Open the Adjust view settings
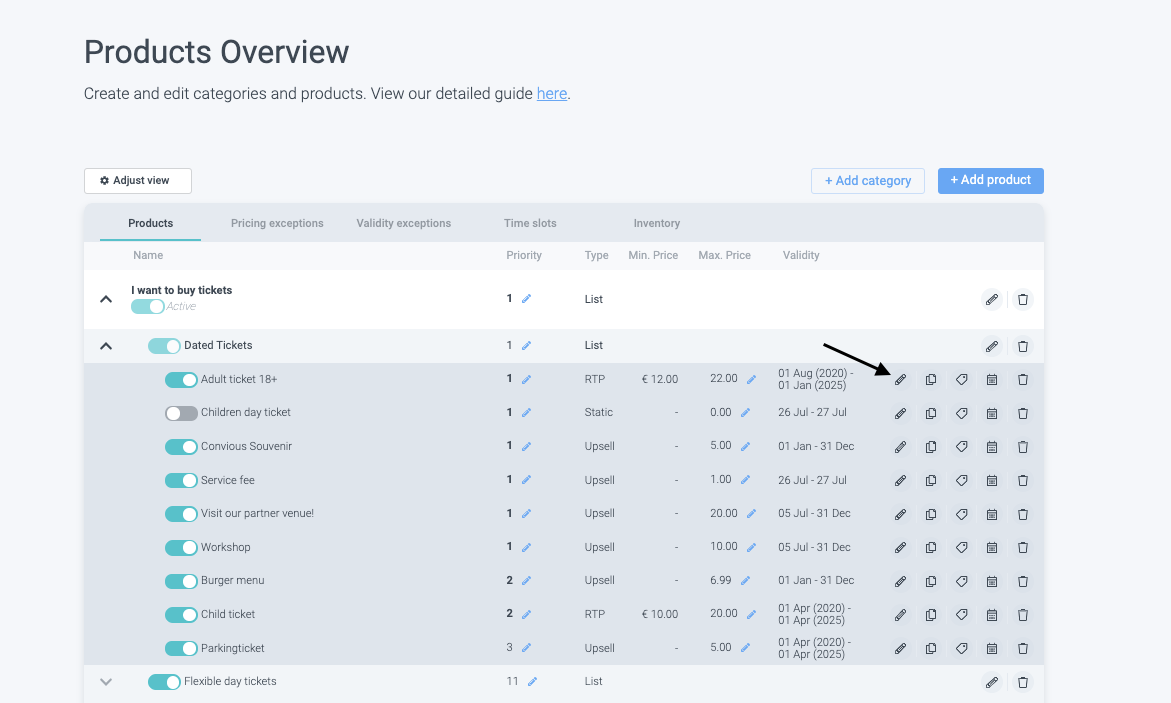 [x=137, y=181]
